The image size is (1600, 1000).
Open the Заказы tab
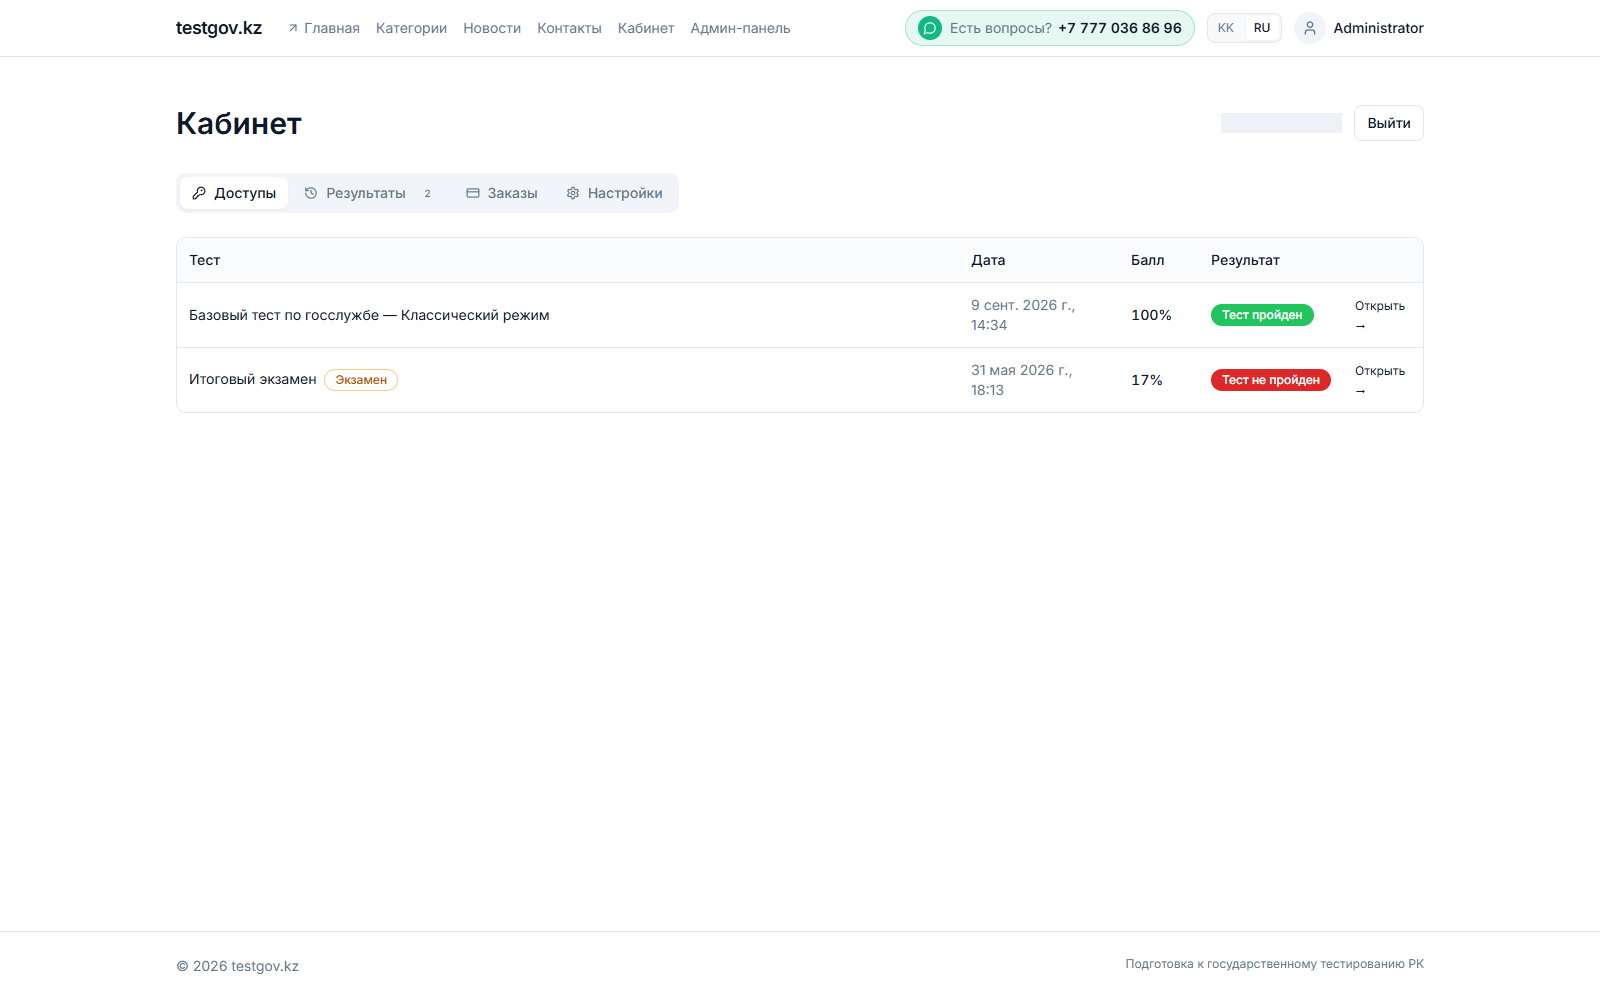502,193
